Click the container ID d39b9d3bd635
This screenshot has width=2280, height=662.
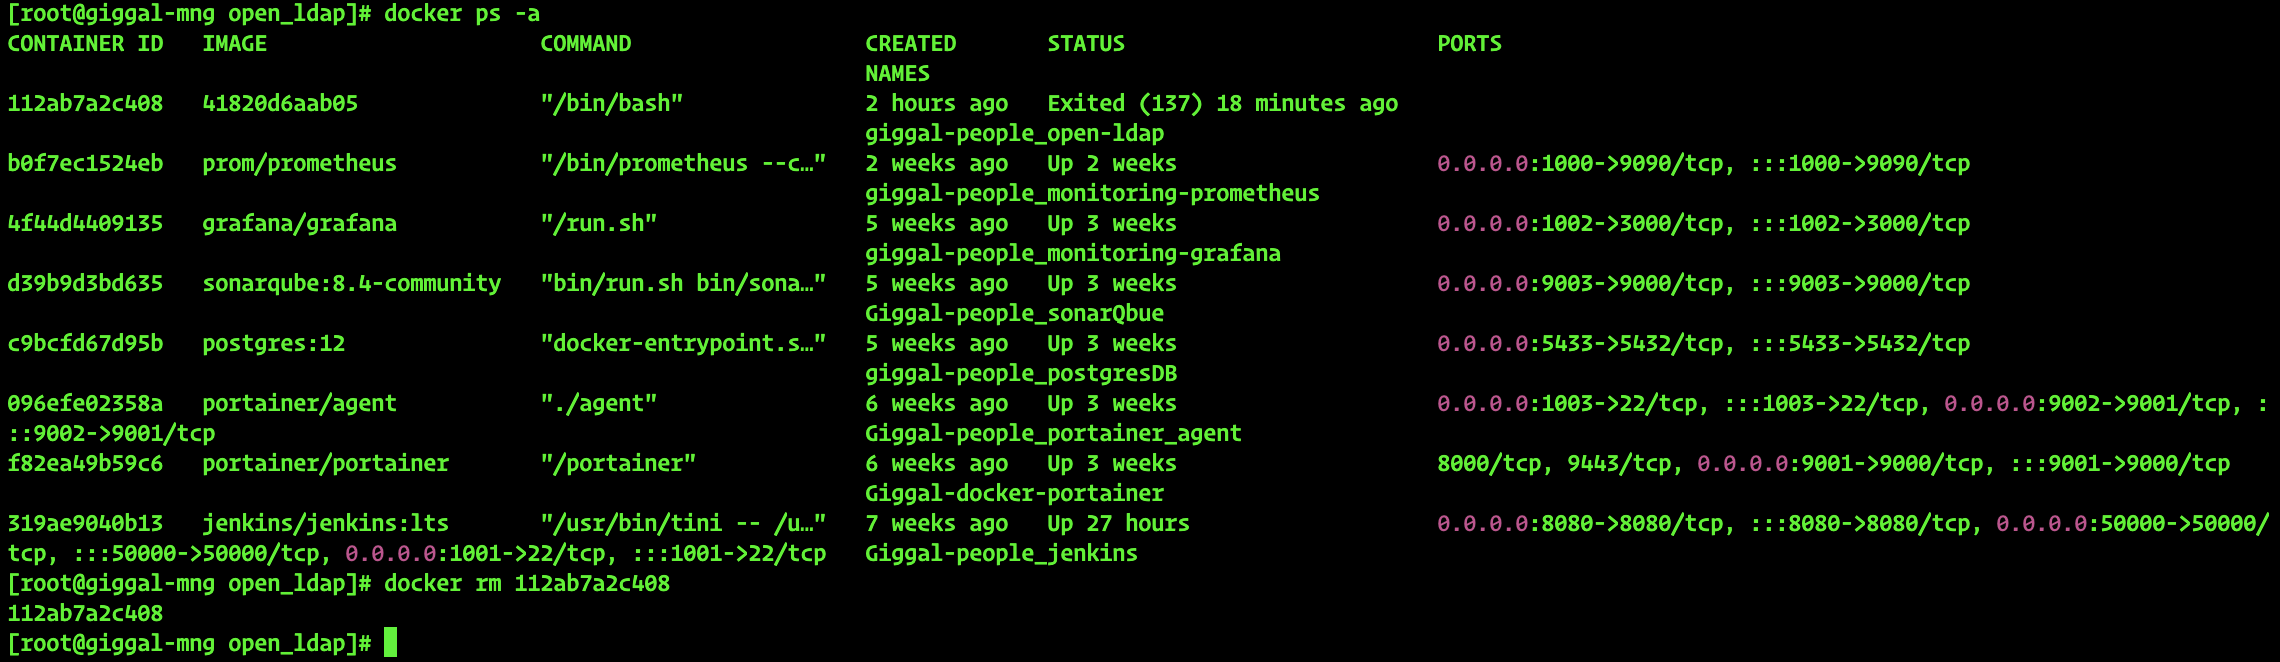(85, 284)
